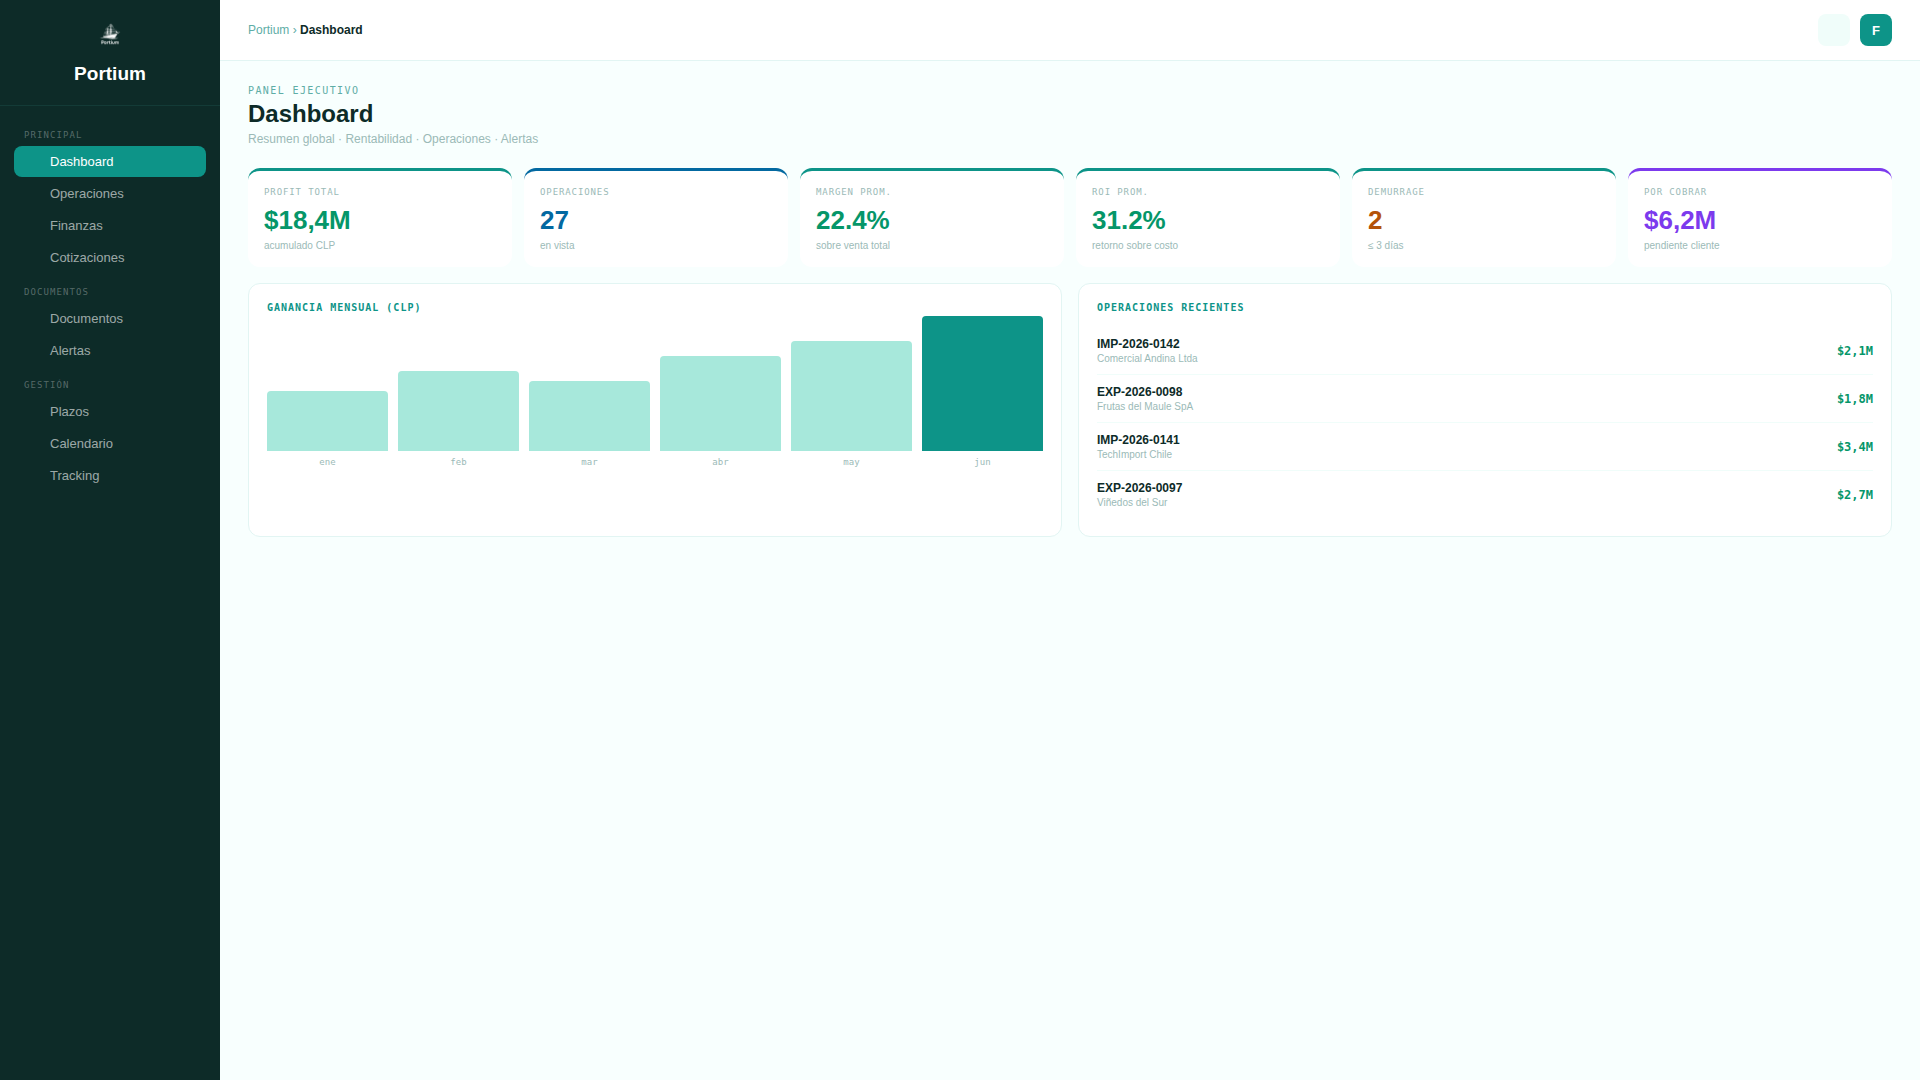Click the retorno sobre costo caption
1920x1080 pixels.
1134,246
